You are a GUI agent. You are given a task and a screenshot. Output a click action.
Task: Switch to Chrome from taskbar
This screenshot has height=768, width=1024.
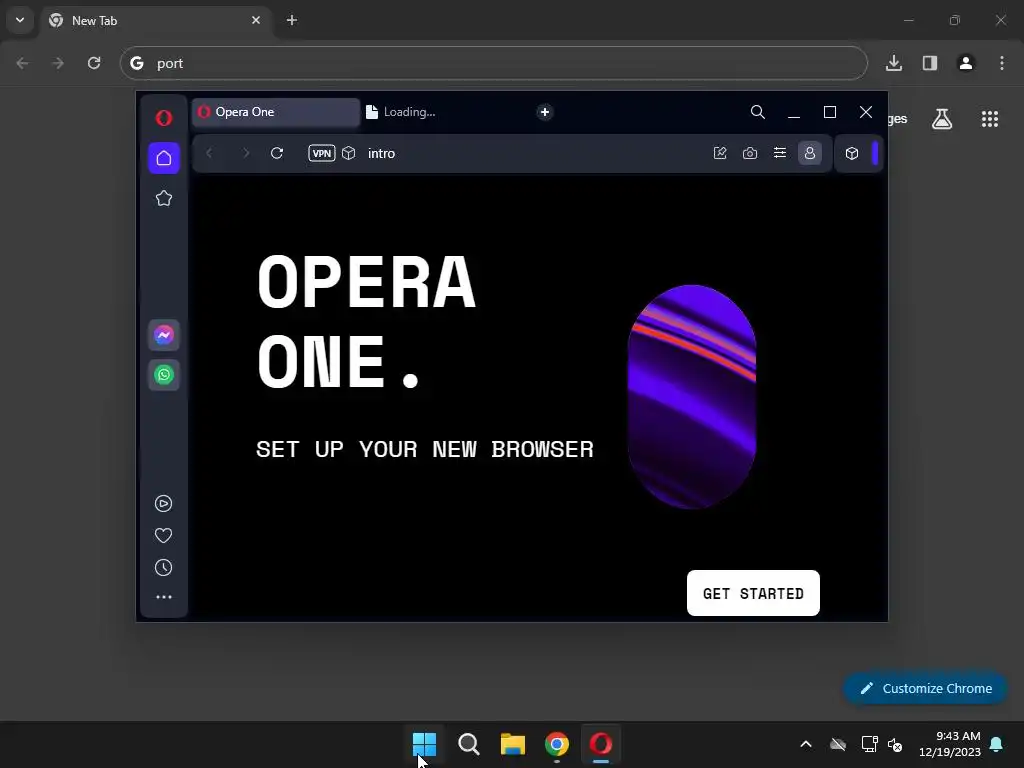(557, 744)
